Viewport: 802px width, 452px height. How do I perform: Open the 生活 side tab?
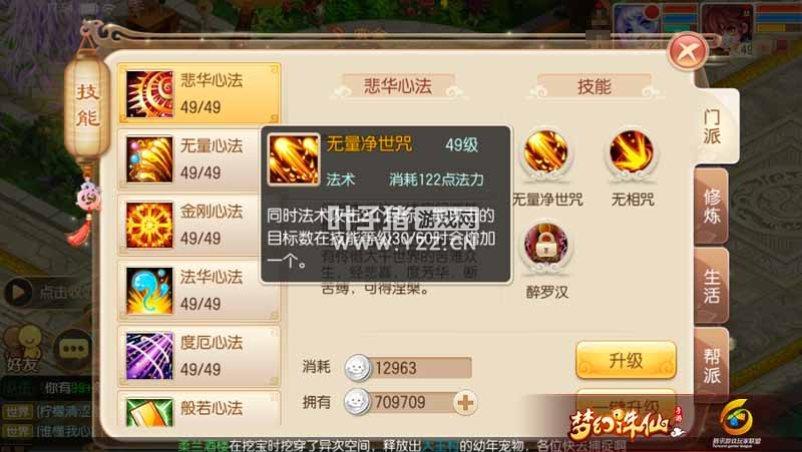(x=711, y=286)
